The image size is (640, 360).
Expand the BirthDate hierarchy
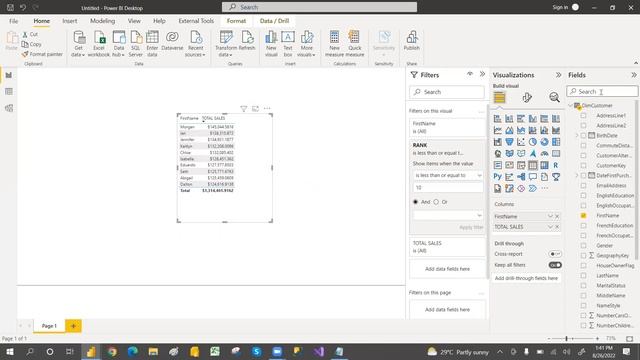coord(577,136)
